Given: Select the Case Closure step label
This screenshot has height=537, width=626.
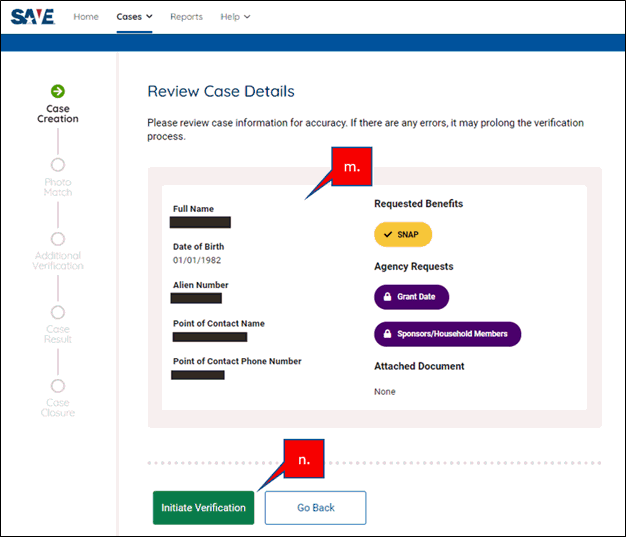Looking at the screenshot, I should tap(58, 408).
